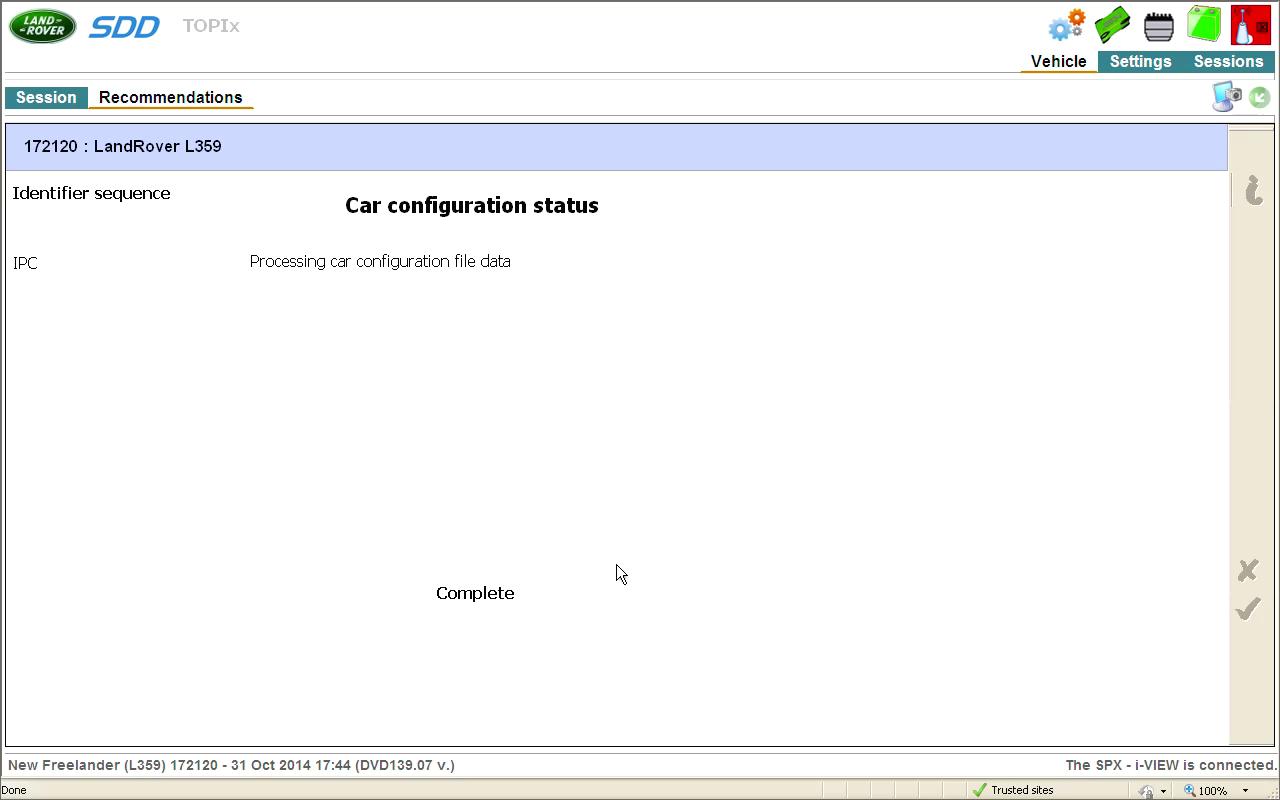Open the TOPIx link
1280x800 pixels.
click(211, 26)
